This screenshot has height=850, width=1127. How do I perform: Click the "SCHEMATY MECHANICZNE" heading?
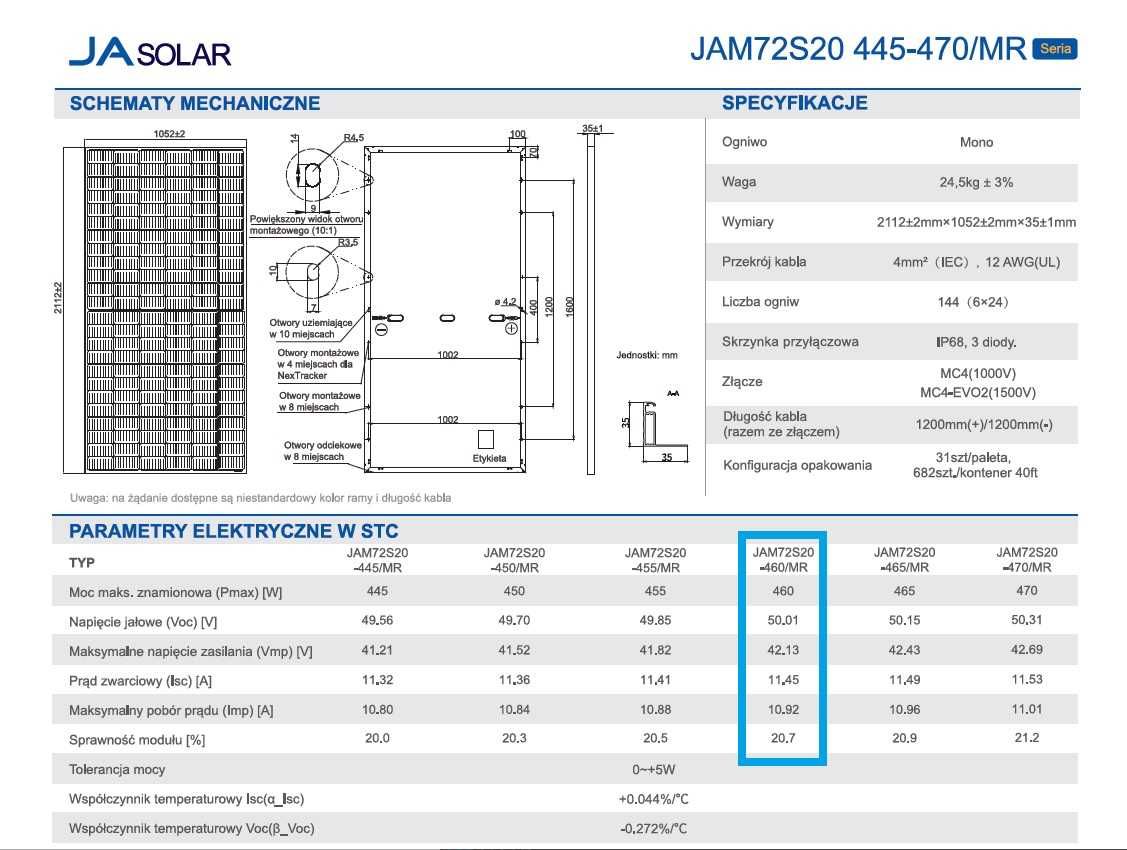pyautogui.click(x=195, y=103)
